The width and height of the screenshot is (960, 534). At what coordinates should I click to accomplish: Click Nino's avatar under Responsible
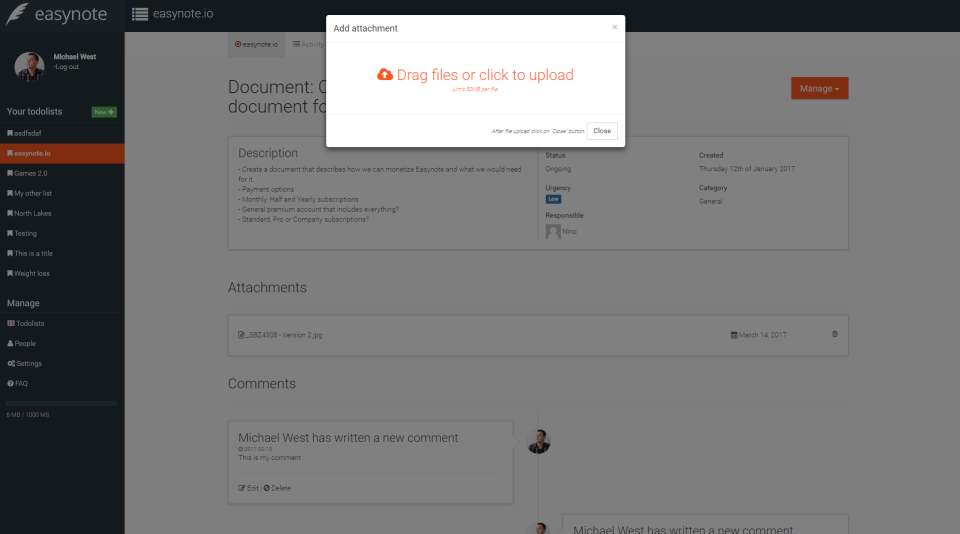[553, 231]
